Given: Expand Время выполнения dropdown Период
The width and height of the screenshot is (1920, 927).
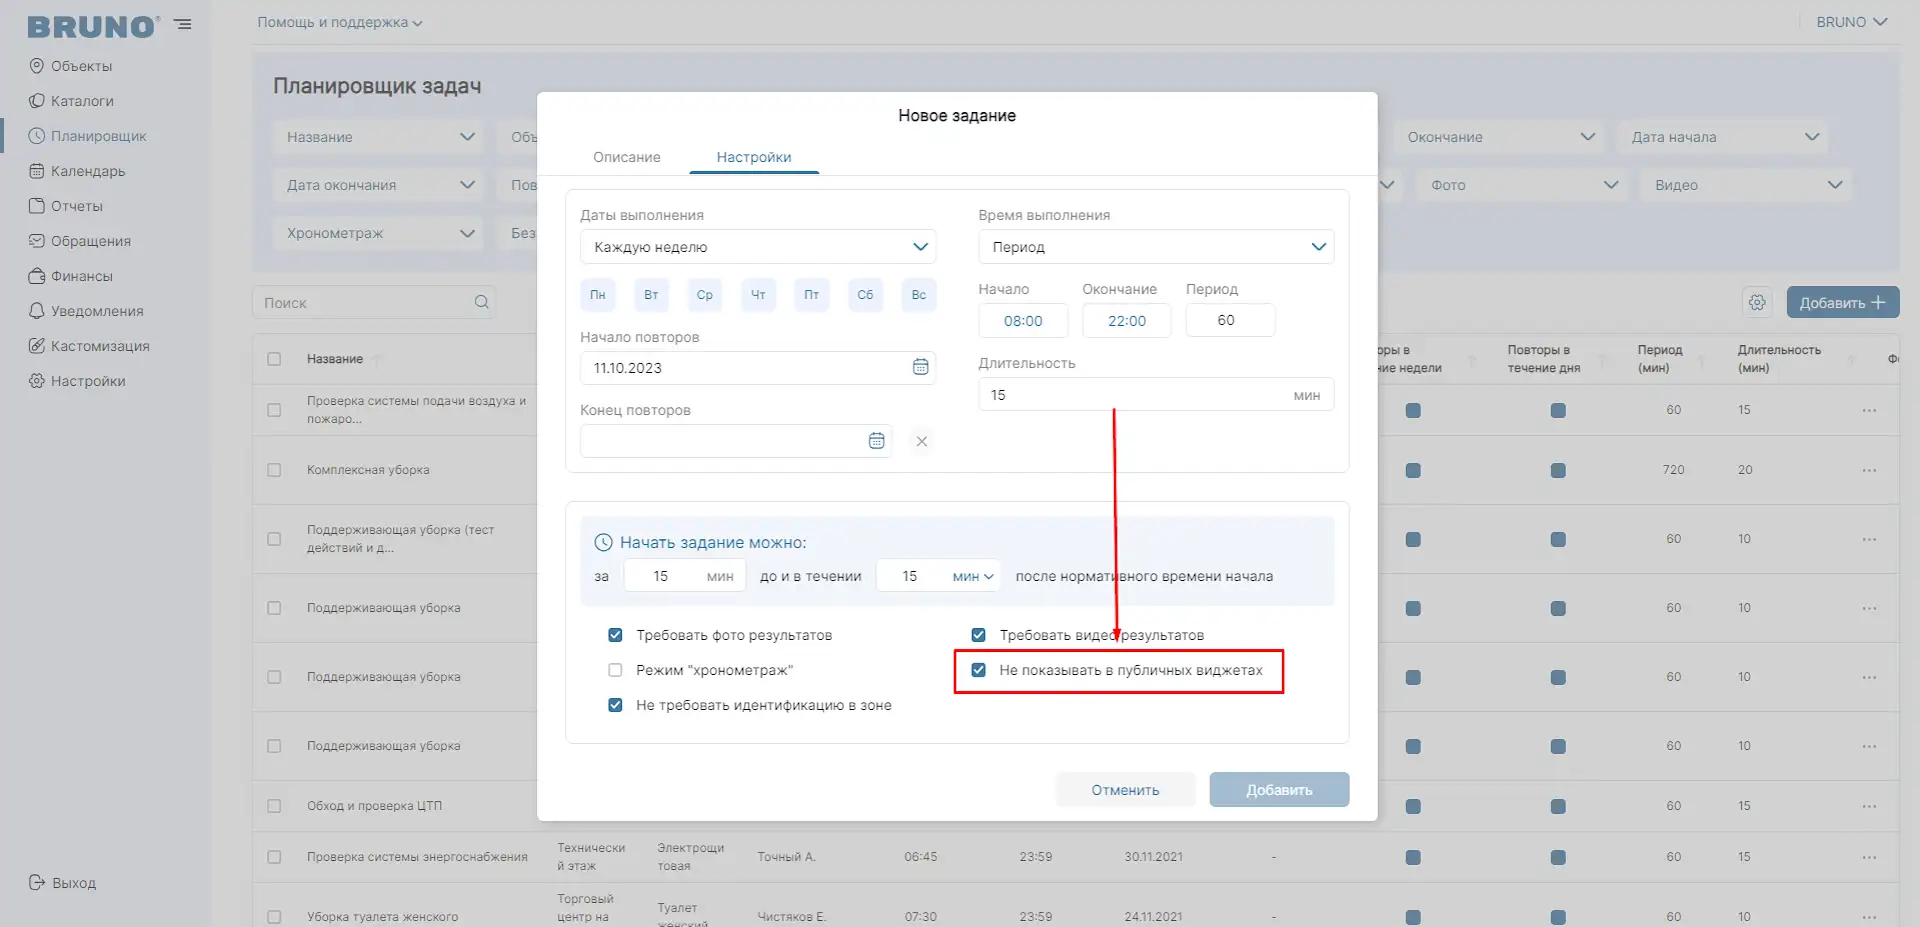Looking at the screenshot, I should (x=1156, y=247).
